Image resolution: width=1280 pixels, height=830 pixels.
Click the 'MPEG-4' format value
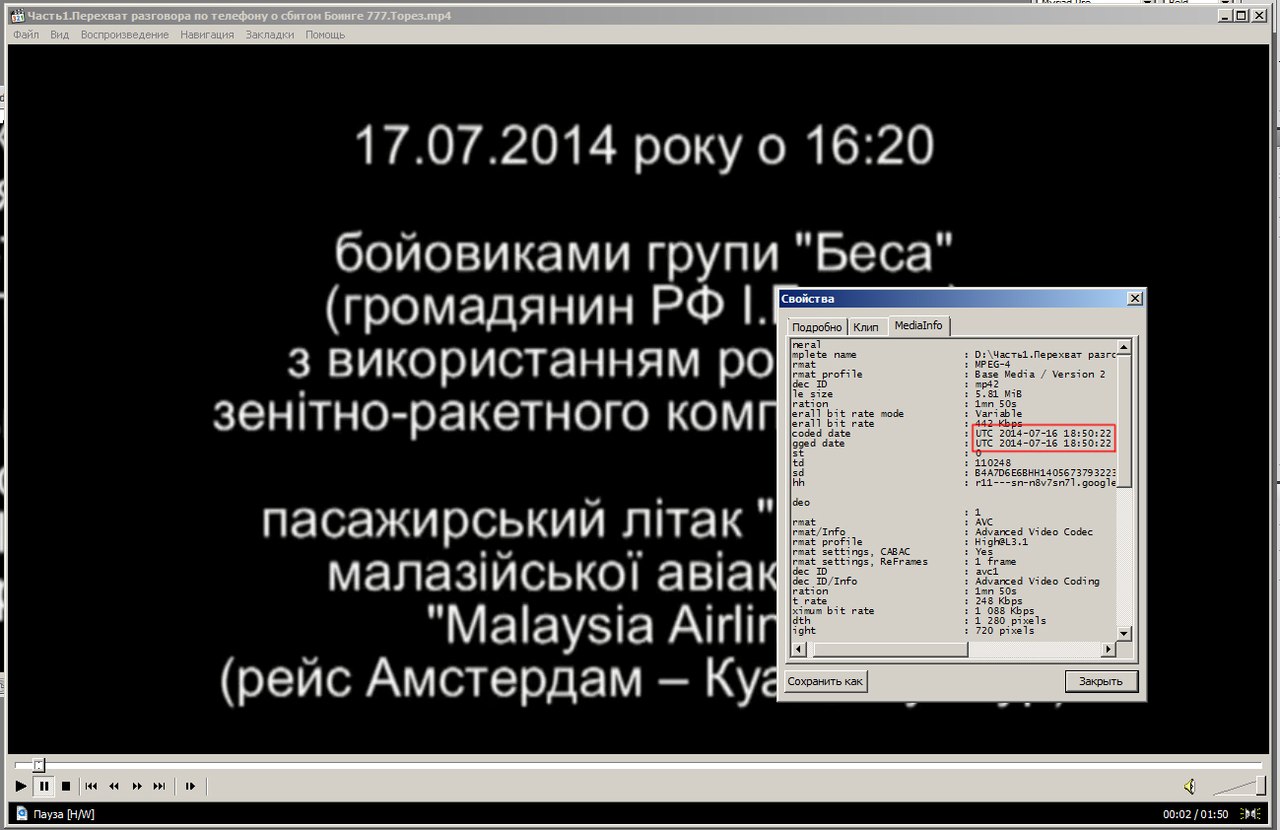click(991, 365)
